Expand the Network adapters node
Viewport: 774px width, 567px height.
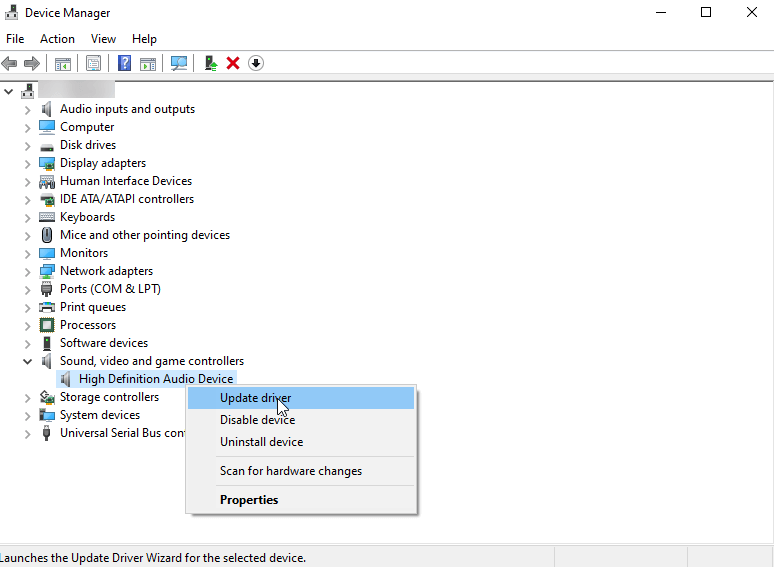pos(28,271)
